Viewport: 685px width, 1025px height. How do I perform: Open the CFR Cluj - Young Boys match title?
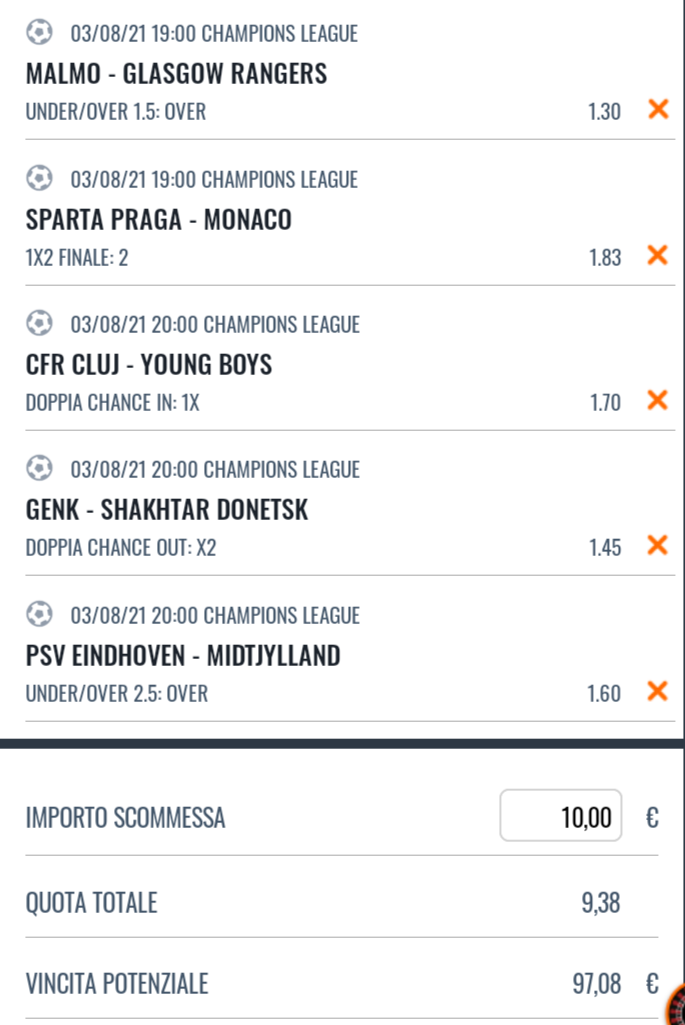(x=149, y=365)
